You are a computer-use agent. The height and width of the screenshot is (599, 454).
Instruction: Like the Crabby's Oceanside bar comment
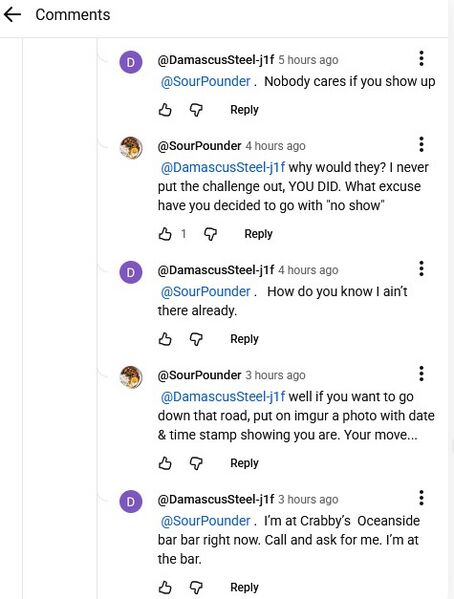pyautogui.click(x=165, y=587)
